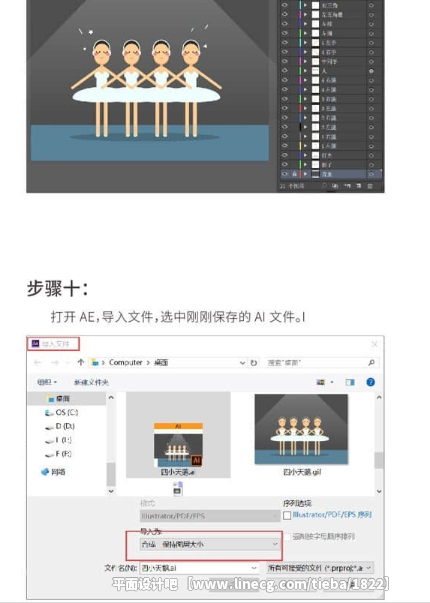Unlock the 背景 layer via its lock icon

(294, 174)
